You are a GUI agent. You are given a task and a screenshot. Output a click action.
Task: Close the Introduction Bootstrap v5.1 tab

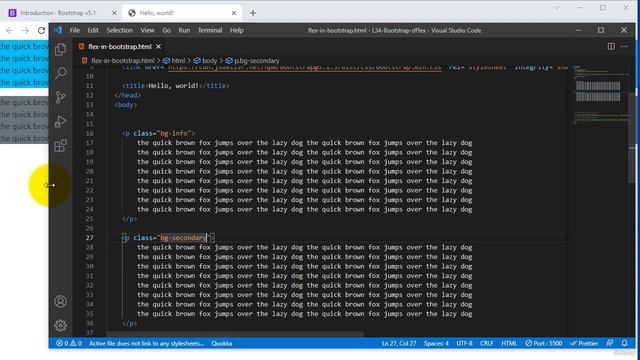tap(114, 13)
